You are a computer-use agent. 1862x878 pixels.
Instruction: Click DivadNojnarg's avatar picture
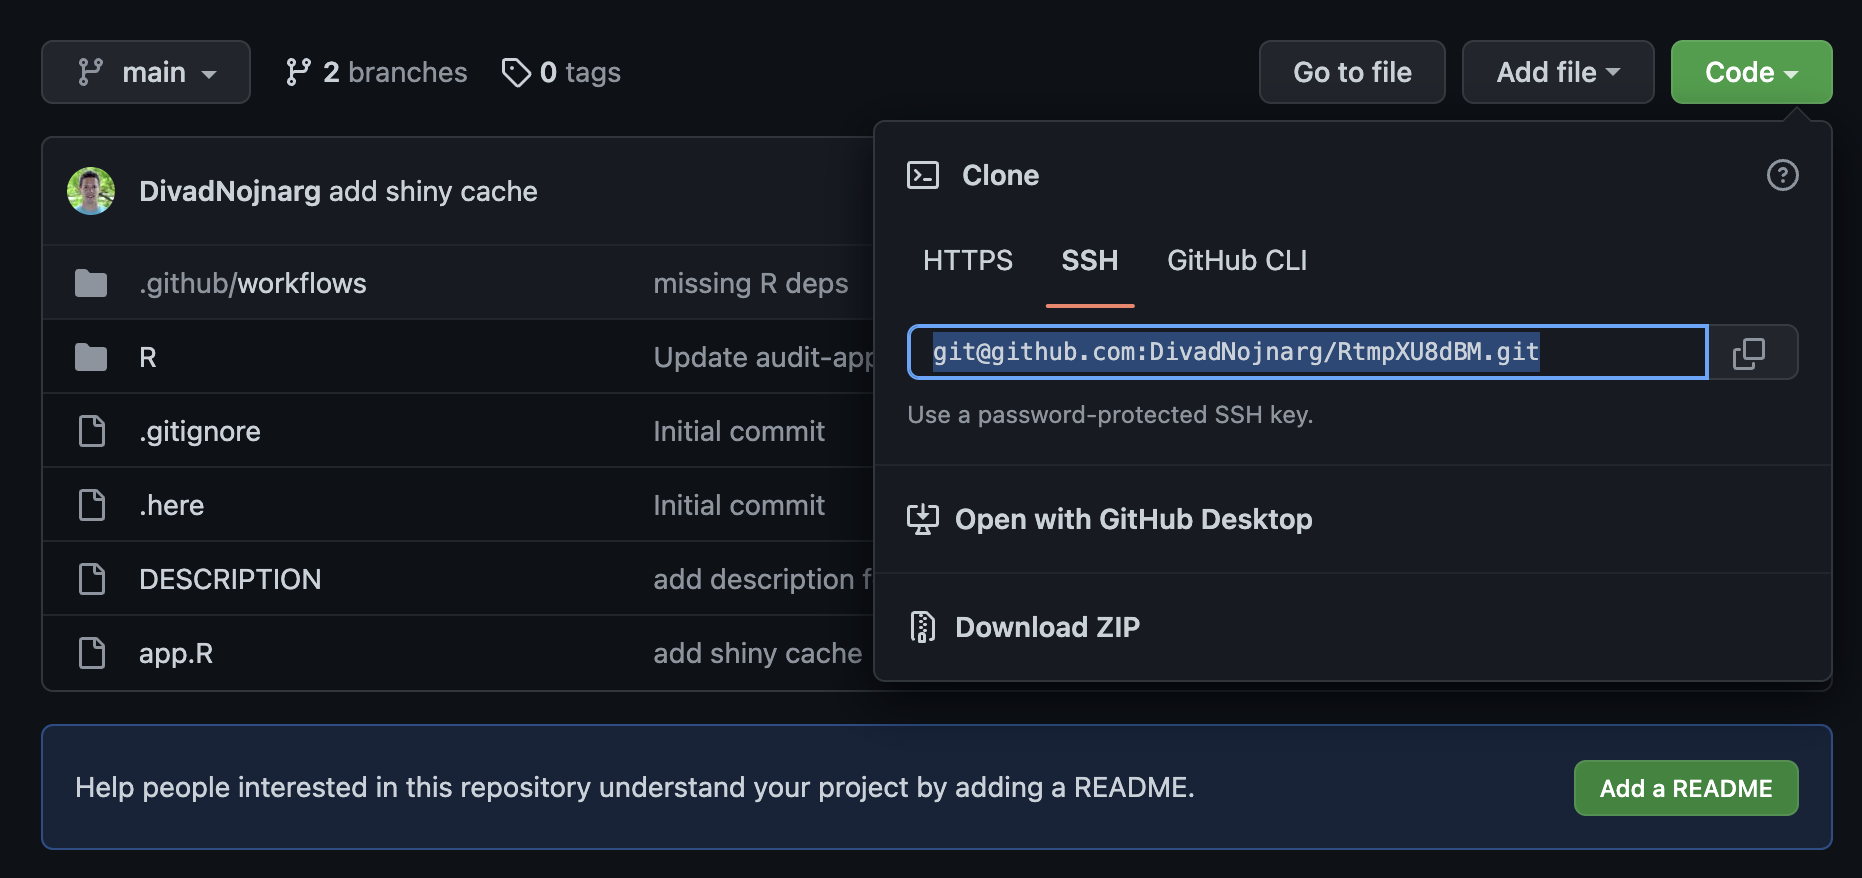91,191
